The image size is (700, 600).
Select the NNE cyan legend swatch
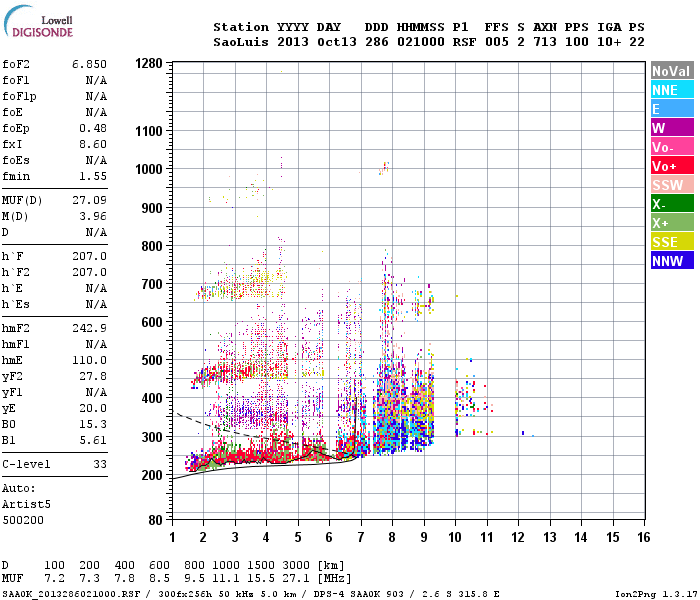[x=672, y=90]
